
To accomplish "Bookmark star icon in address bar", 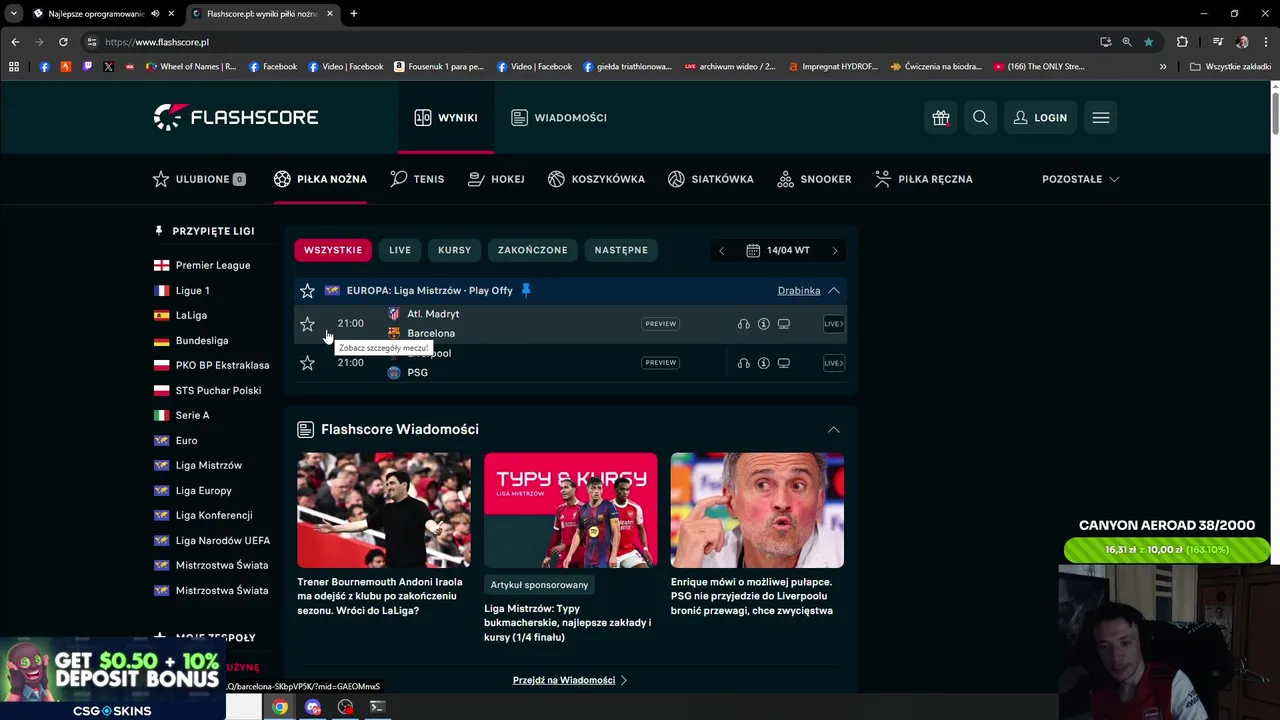I will [1148, 42].
